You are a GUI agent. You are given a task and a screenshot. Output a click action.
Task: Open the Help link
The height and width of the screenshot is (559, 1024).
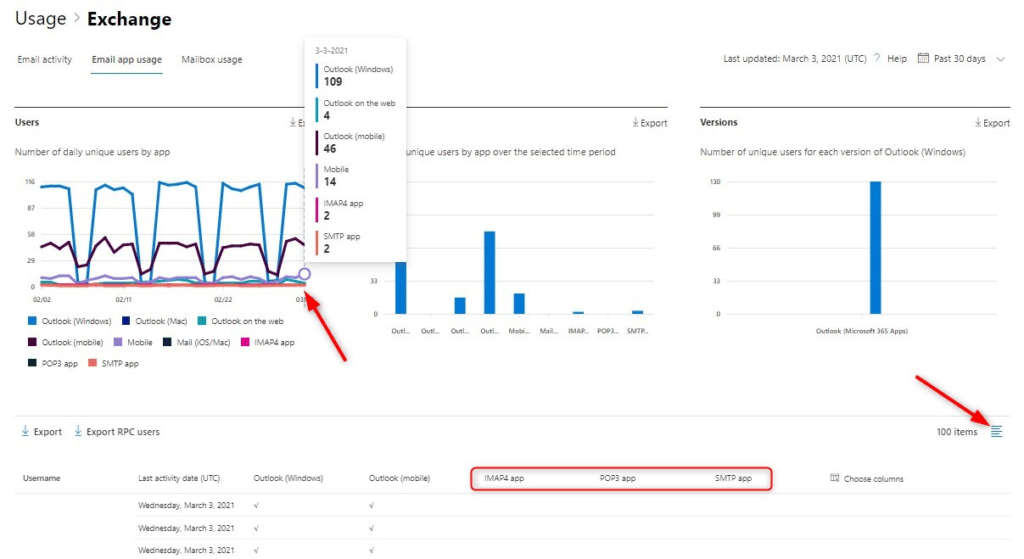pyautogui.click(x=897, y=59)
